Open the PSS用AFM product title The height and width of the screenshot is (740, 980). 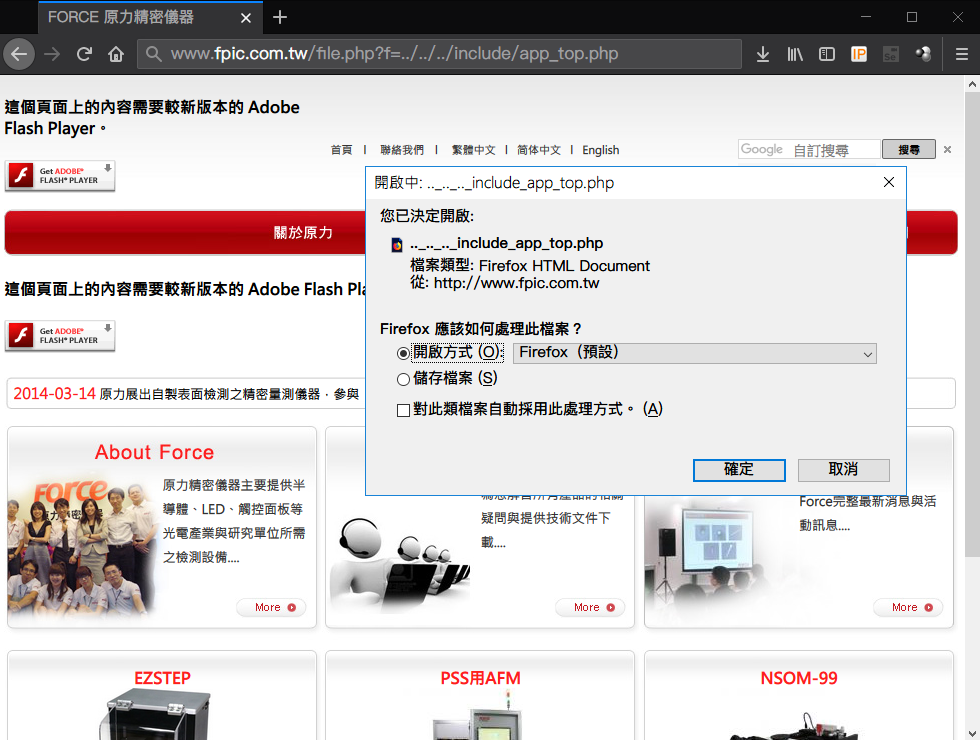[480, 678]
